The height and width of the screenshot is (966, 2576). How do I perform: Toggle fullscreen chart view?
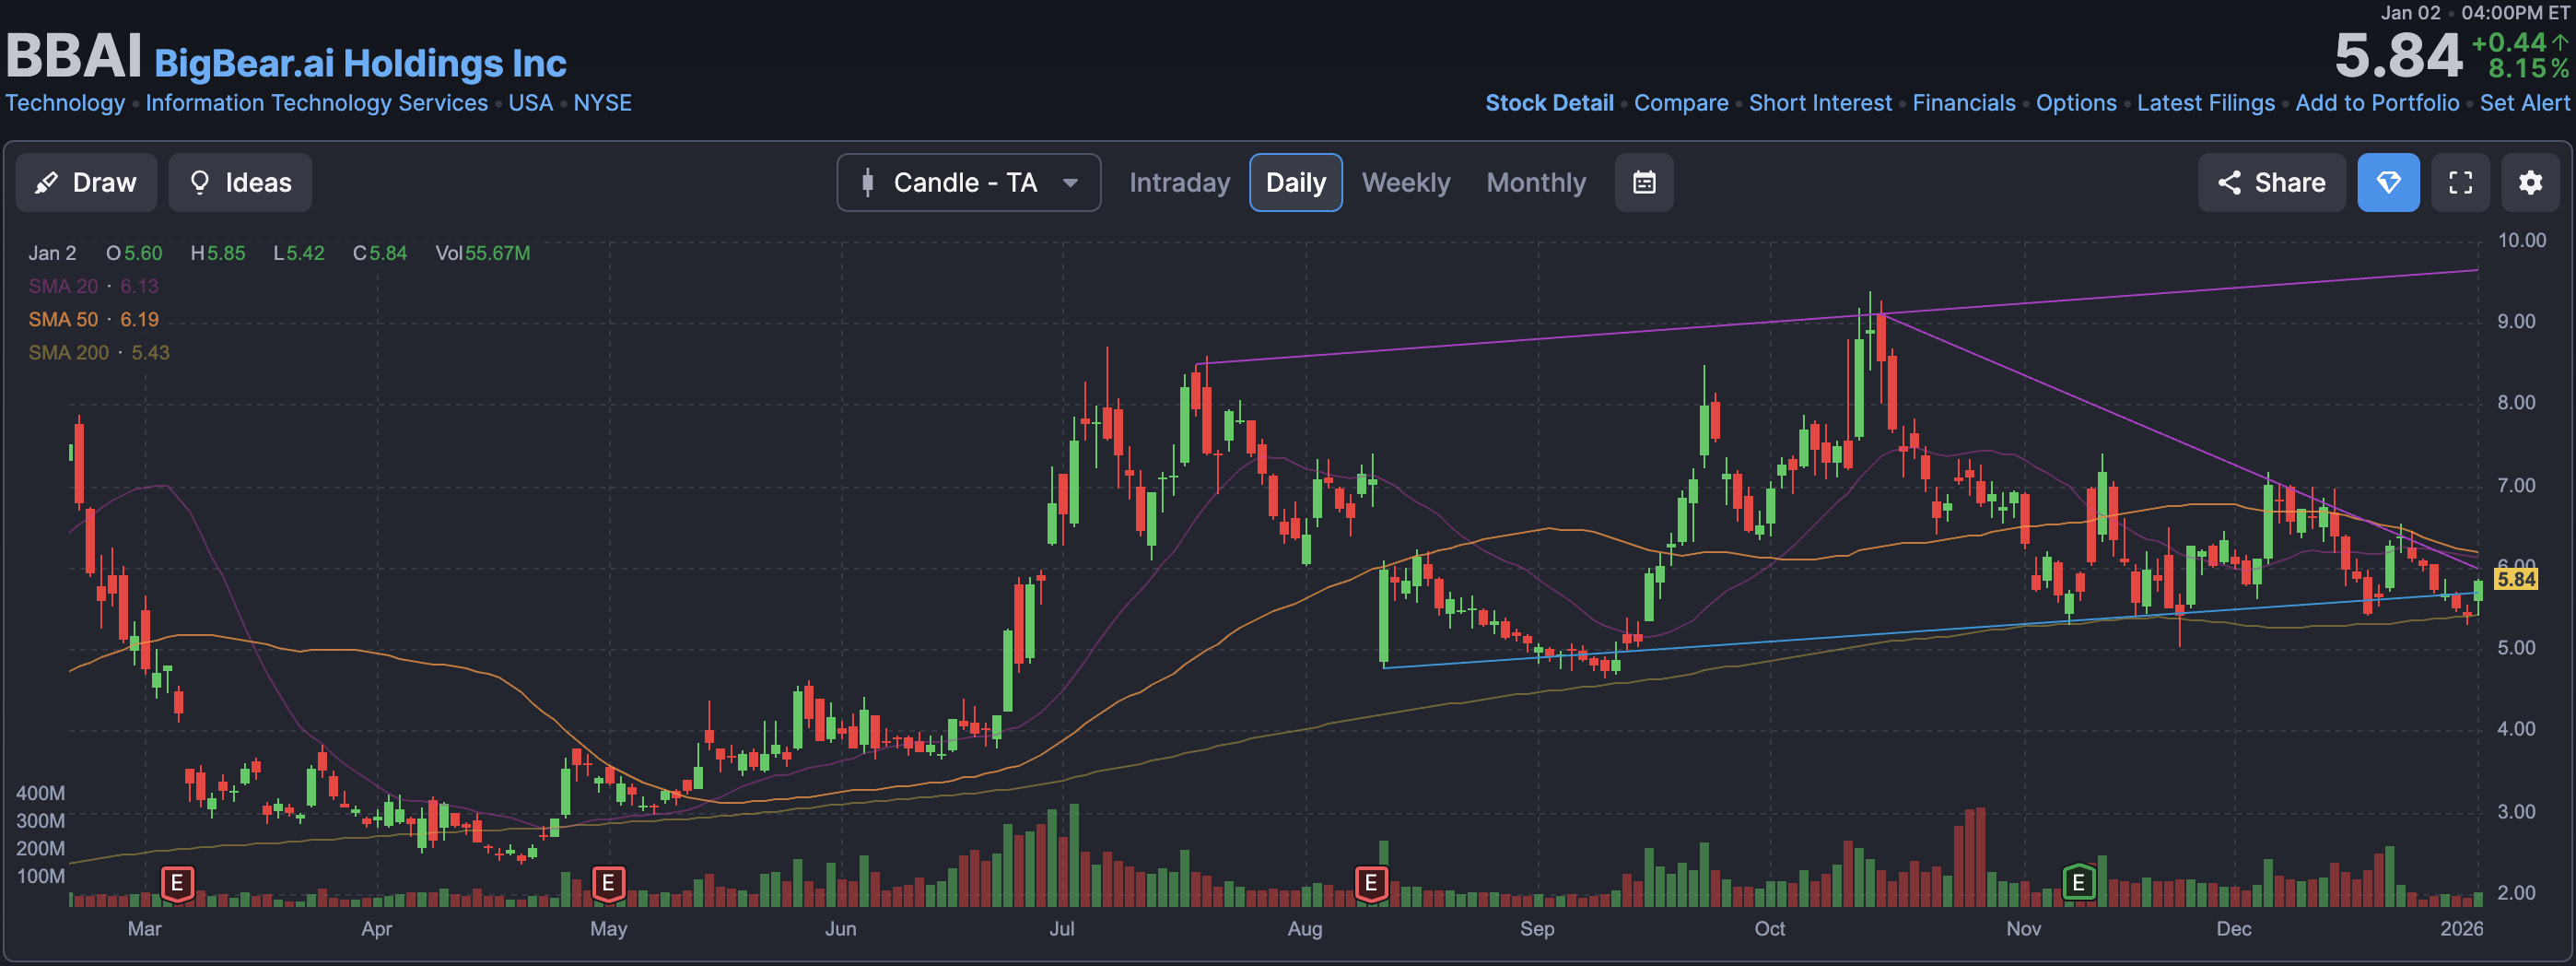point(2460,182)
